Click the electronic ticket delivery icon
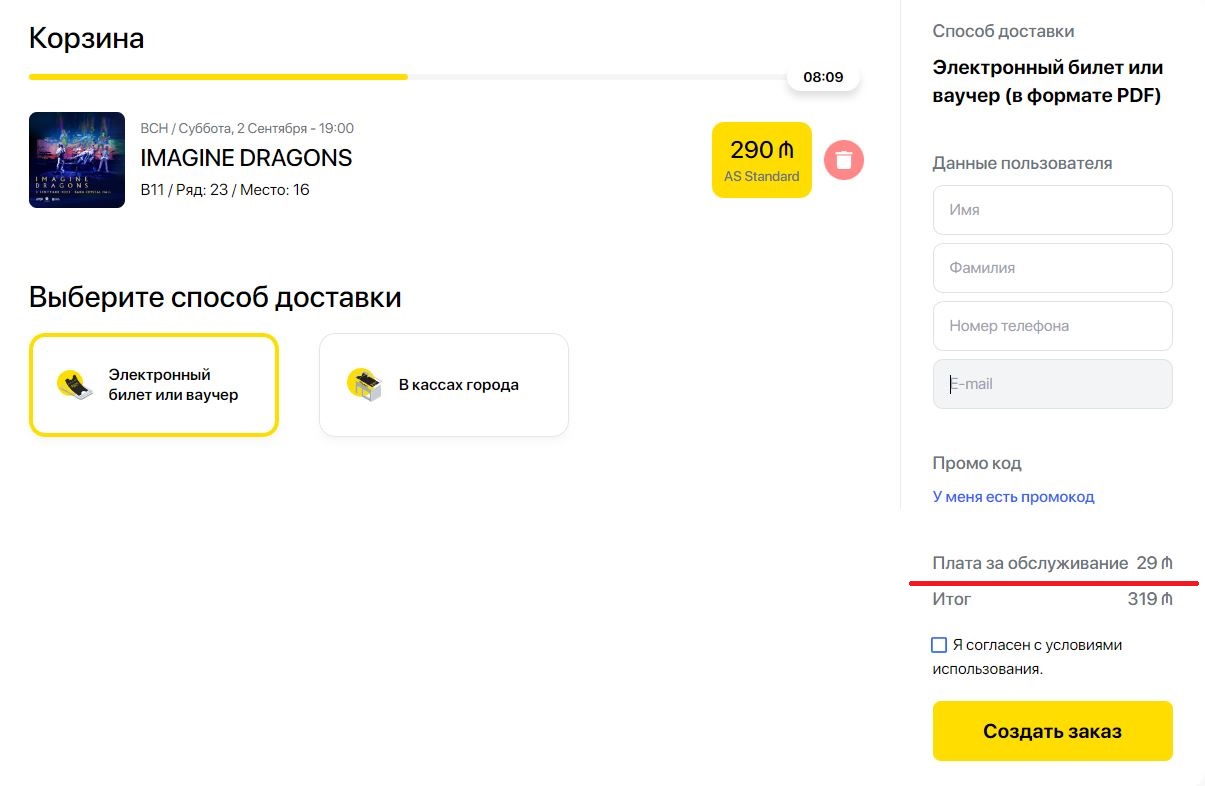This screenshot has width=1205, height=786. pyautogui.click(x=75, y=384)
